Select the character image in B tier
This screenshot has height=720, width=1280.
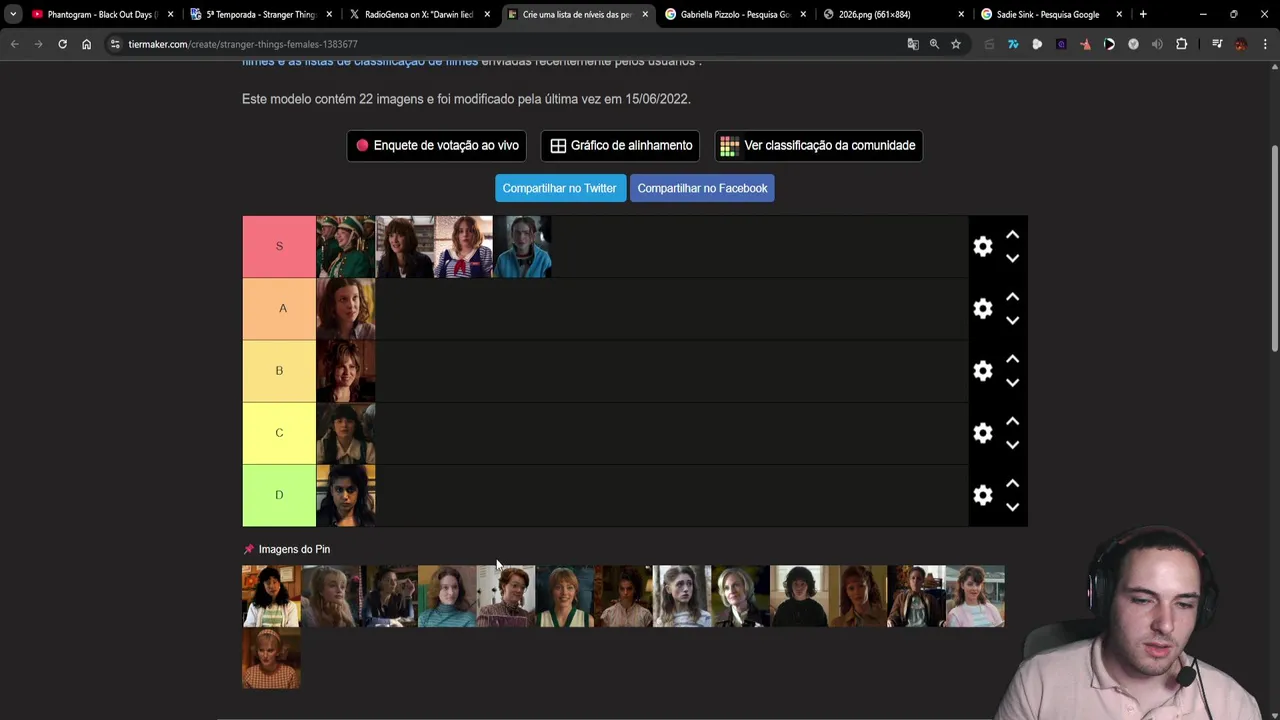346,370
